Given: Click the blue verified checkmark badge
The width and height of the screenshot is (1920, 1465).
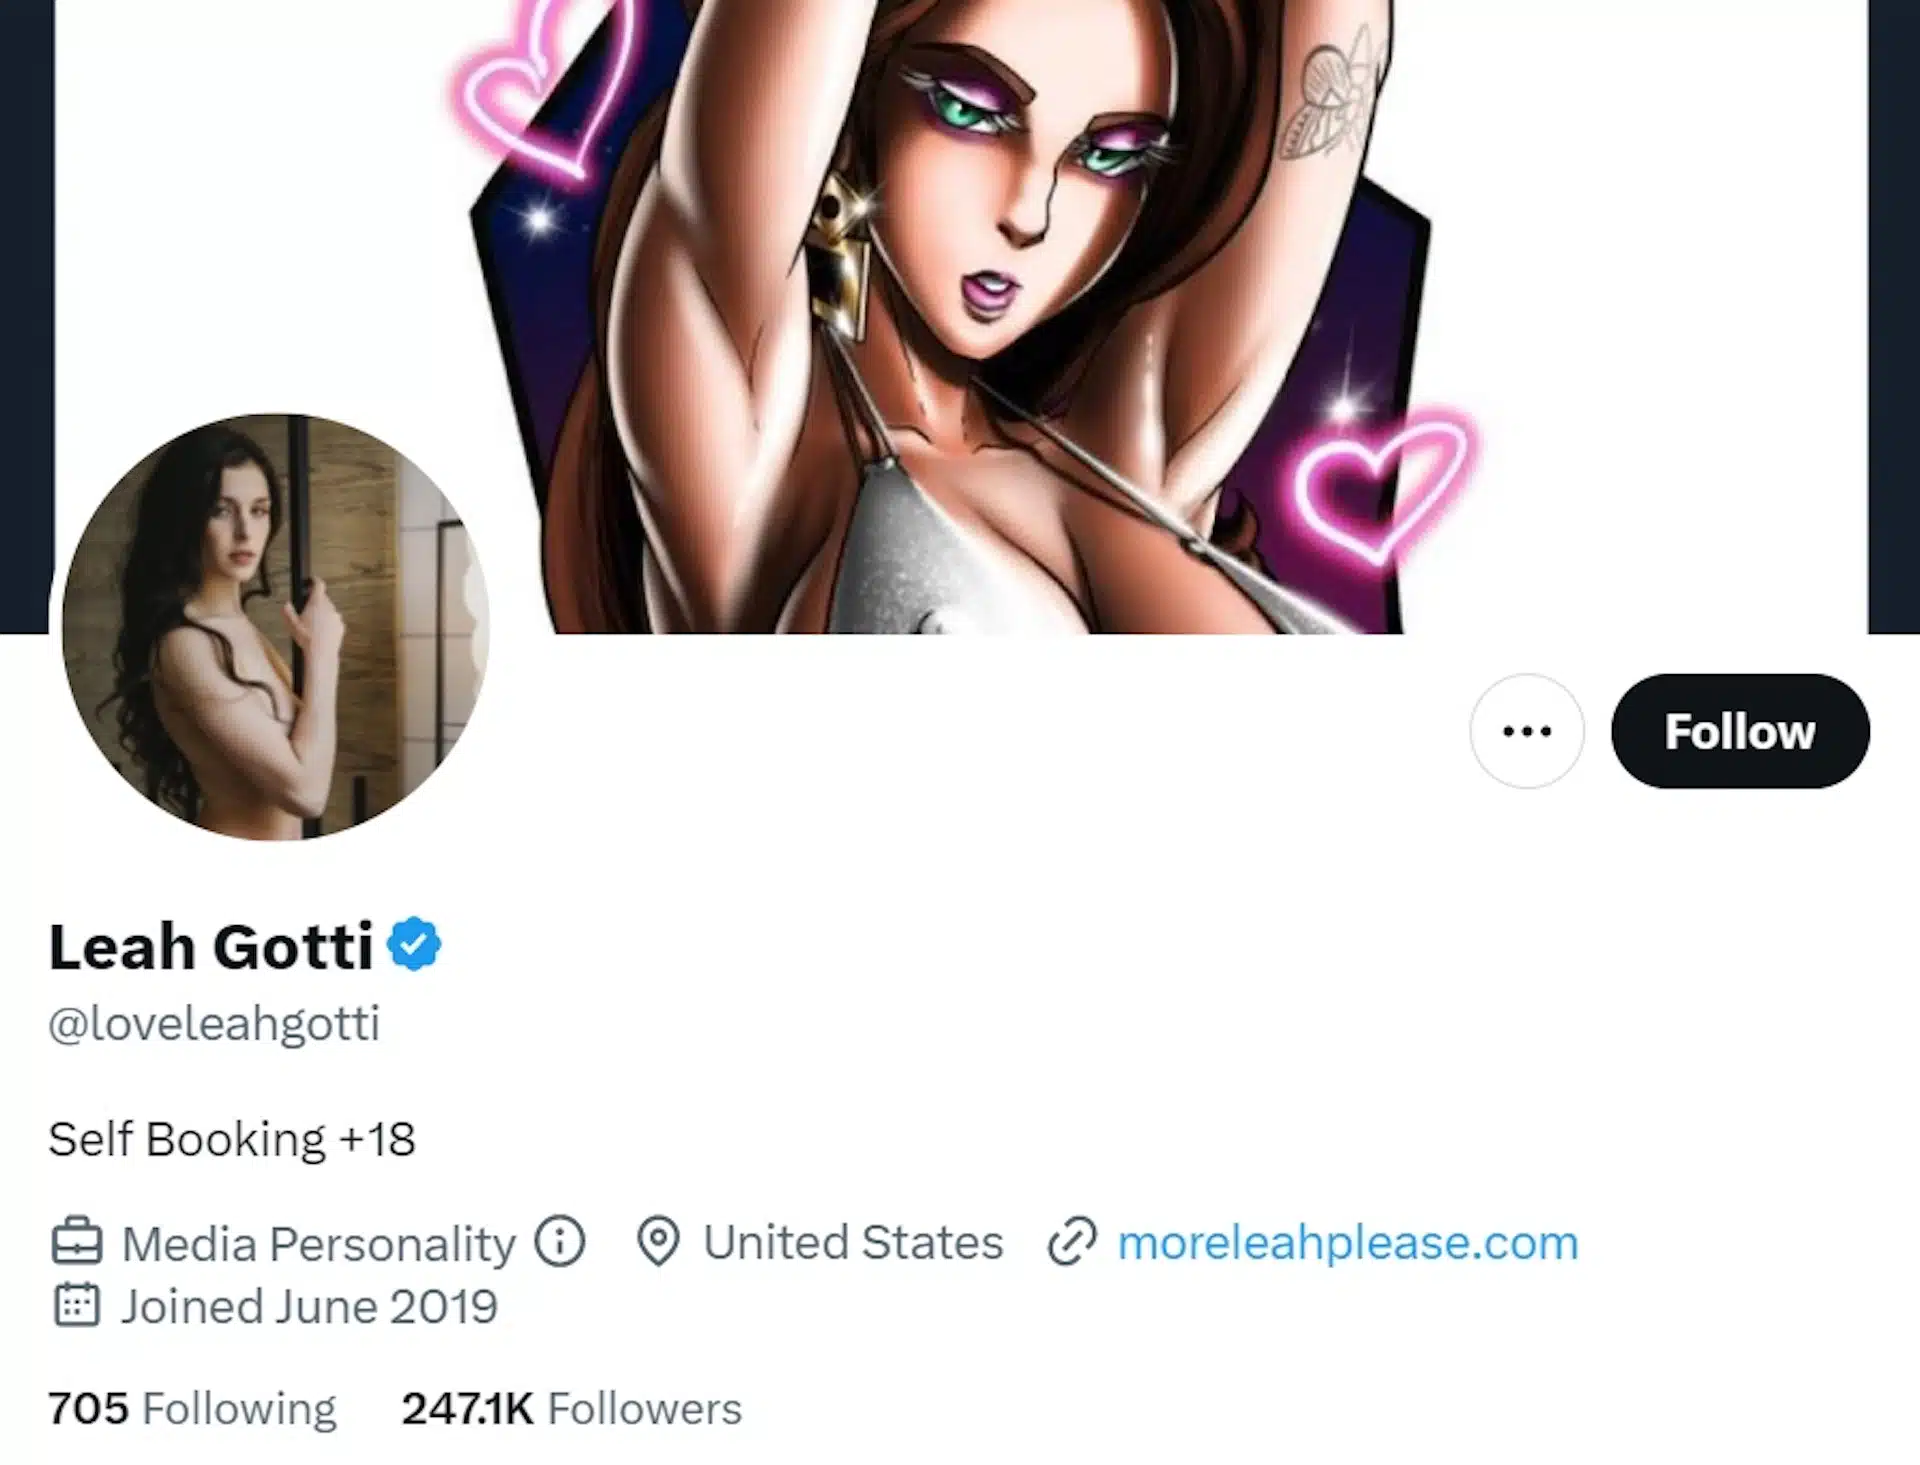Looking at the screenshot, I should [x=414, y=944].
